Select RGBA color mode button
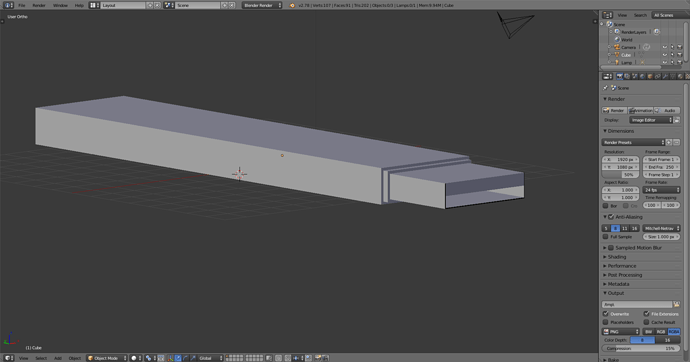Viewport: 690px width, 362px height. 674,332
